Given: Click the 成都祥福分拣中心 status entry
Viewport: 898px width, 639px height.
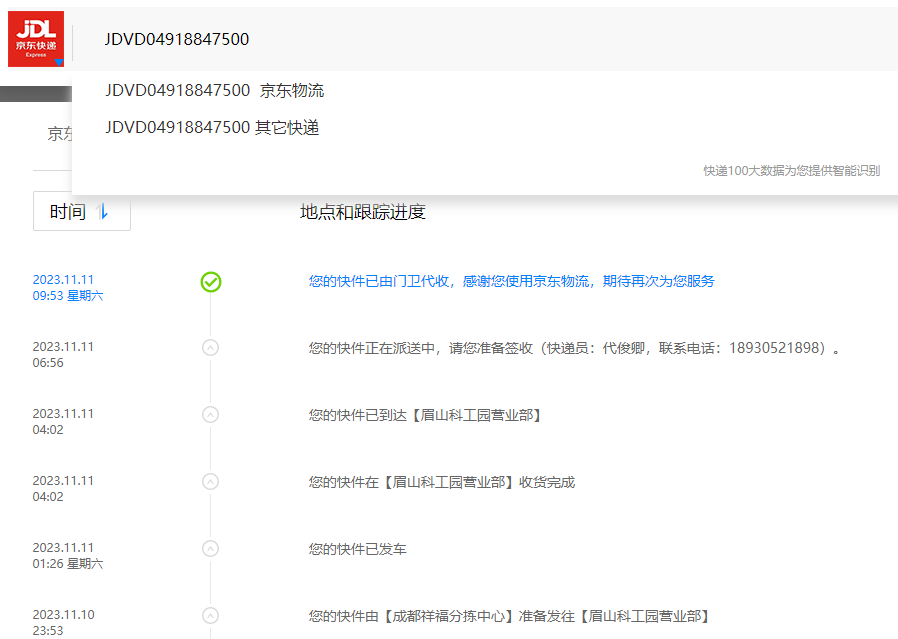Looking at the screenshot, I should [x=509, y=616].
